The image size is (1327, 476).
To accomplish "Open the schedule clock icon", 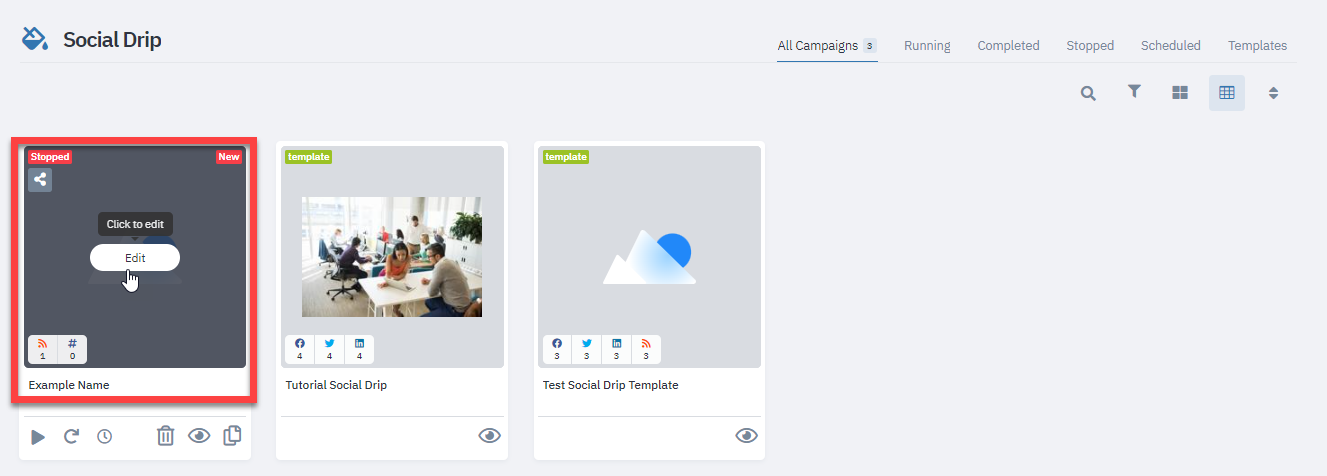I will 104,437.
